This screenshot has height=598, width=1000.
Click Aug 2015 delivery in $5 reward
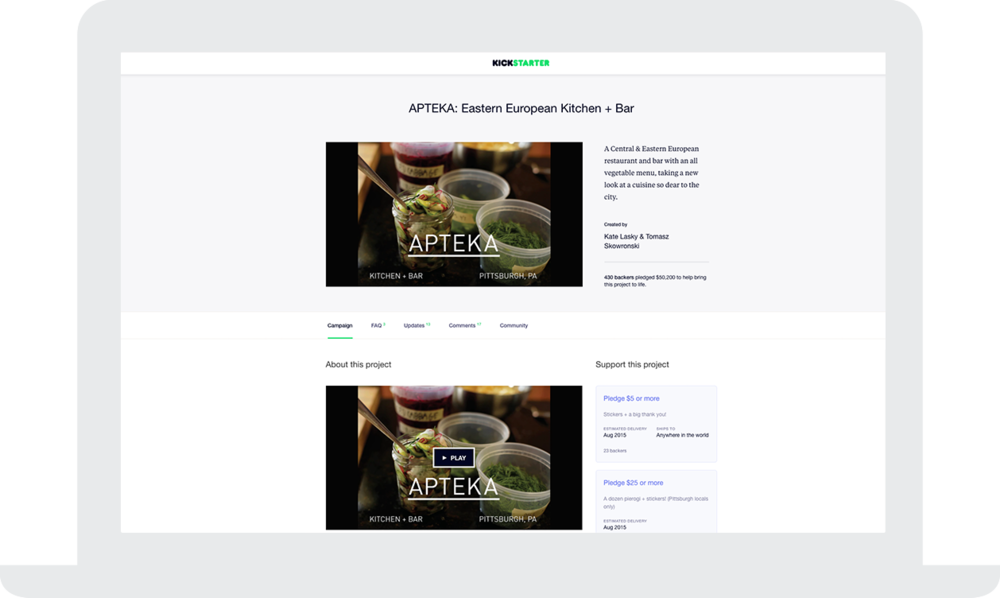coord(615,435)
